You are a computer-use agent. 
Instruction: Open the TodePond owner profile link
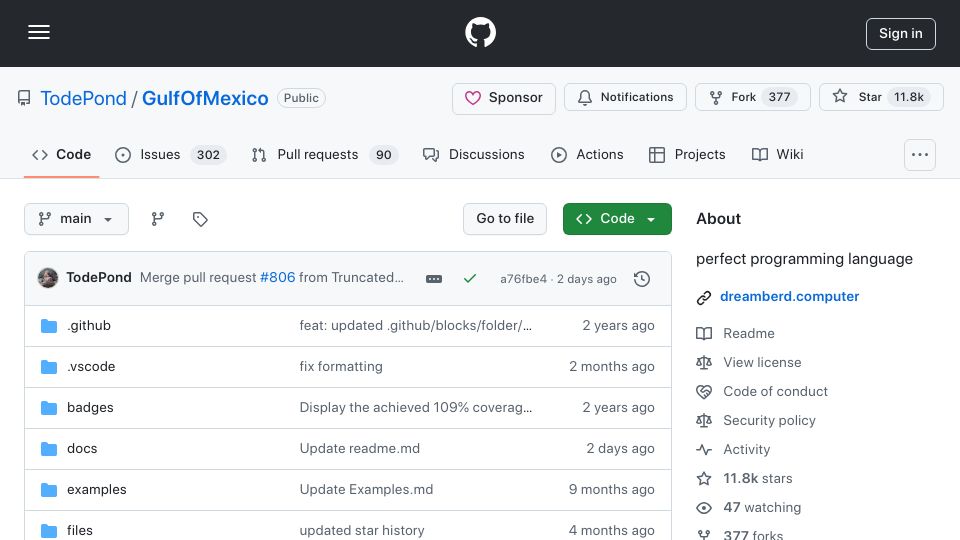click(x=83, y=98)
